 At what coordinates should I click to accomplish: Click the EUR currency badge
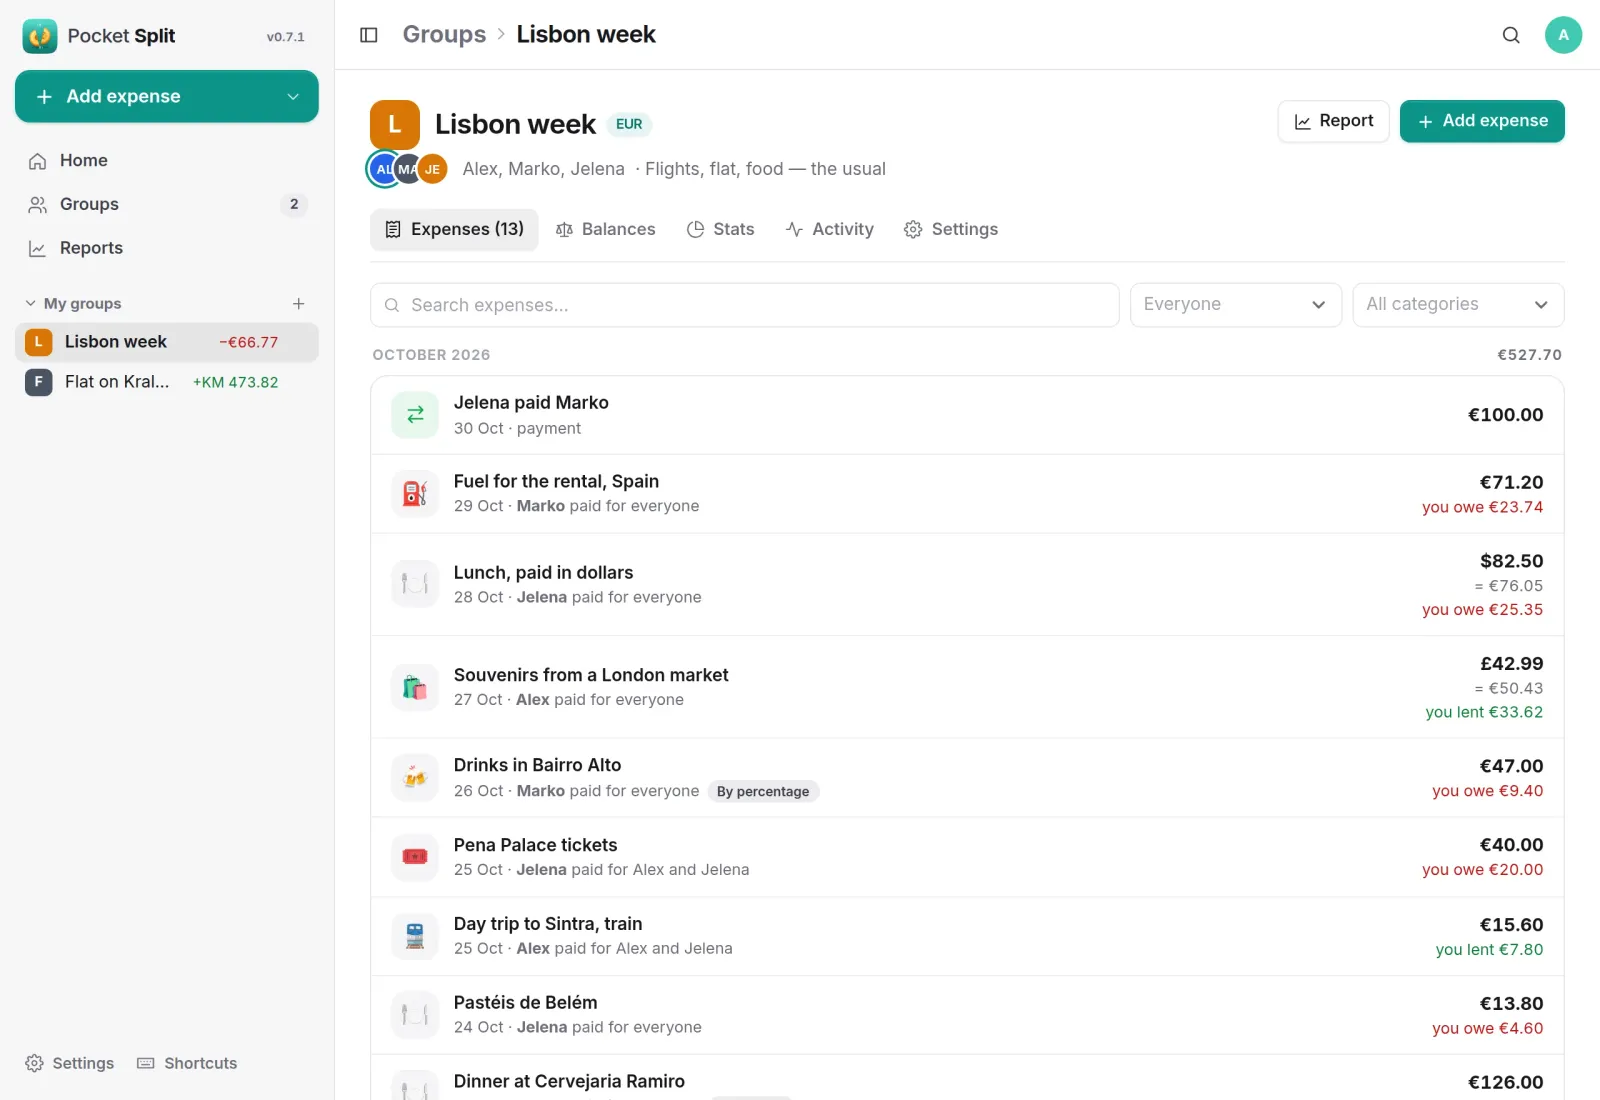[x=629, y=125]
